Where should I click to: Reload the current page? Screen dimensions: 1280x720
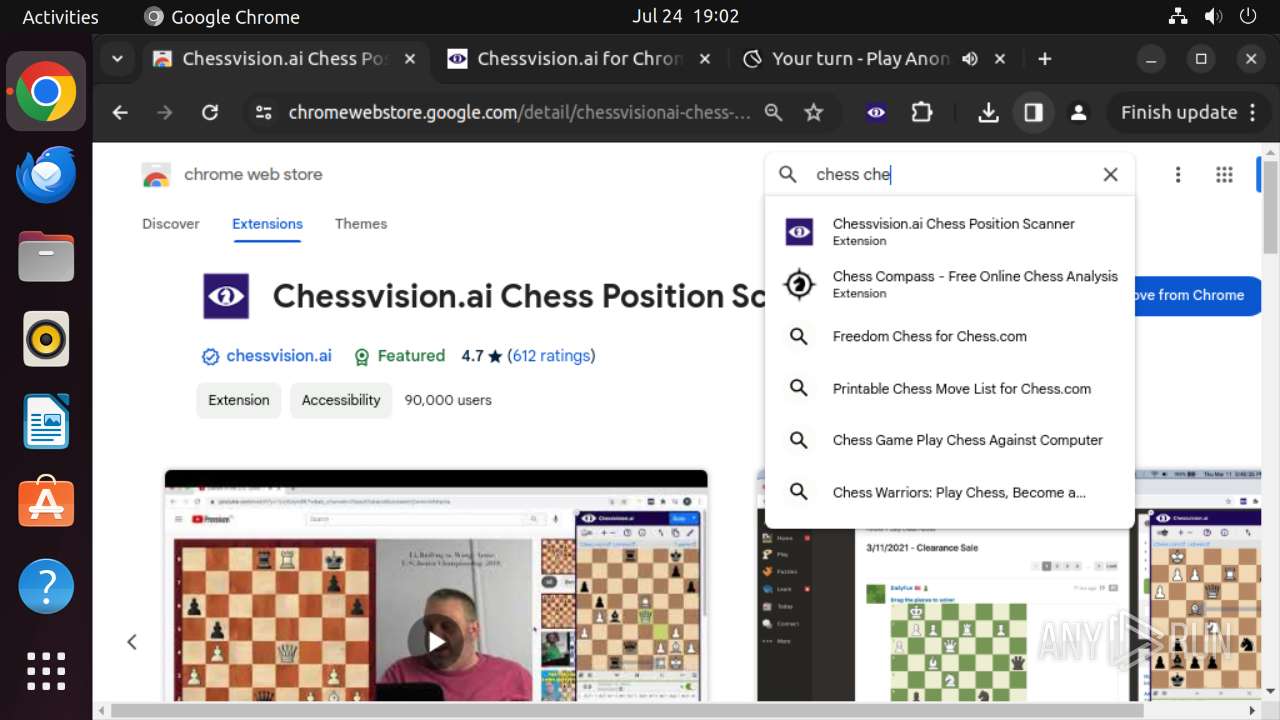pos(210,113)
